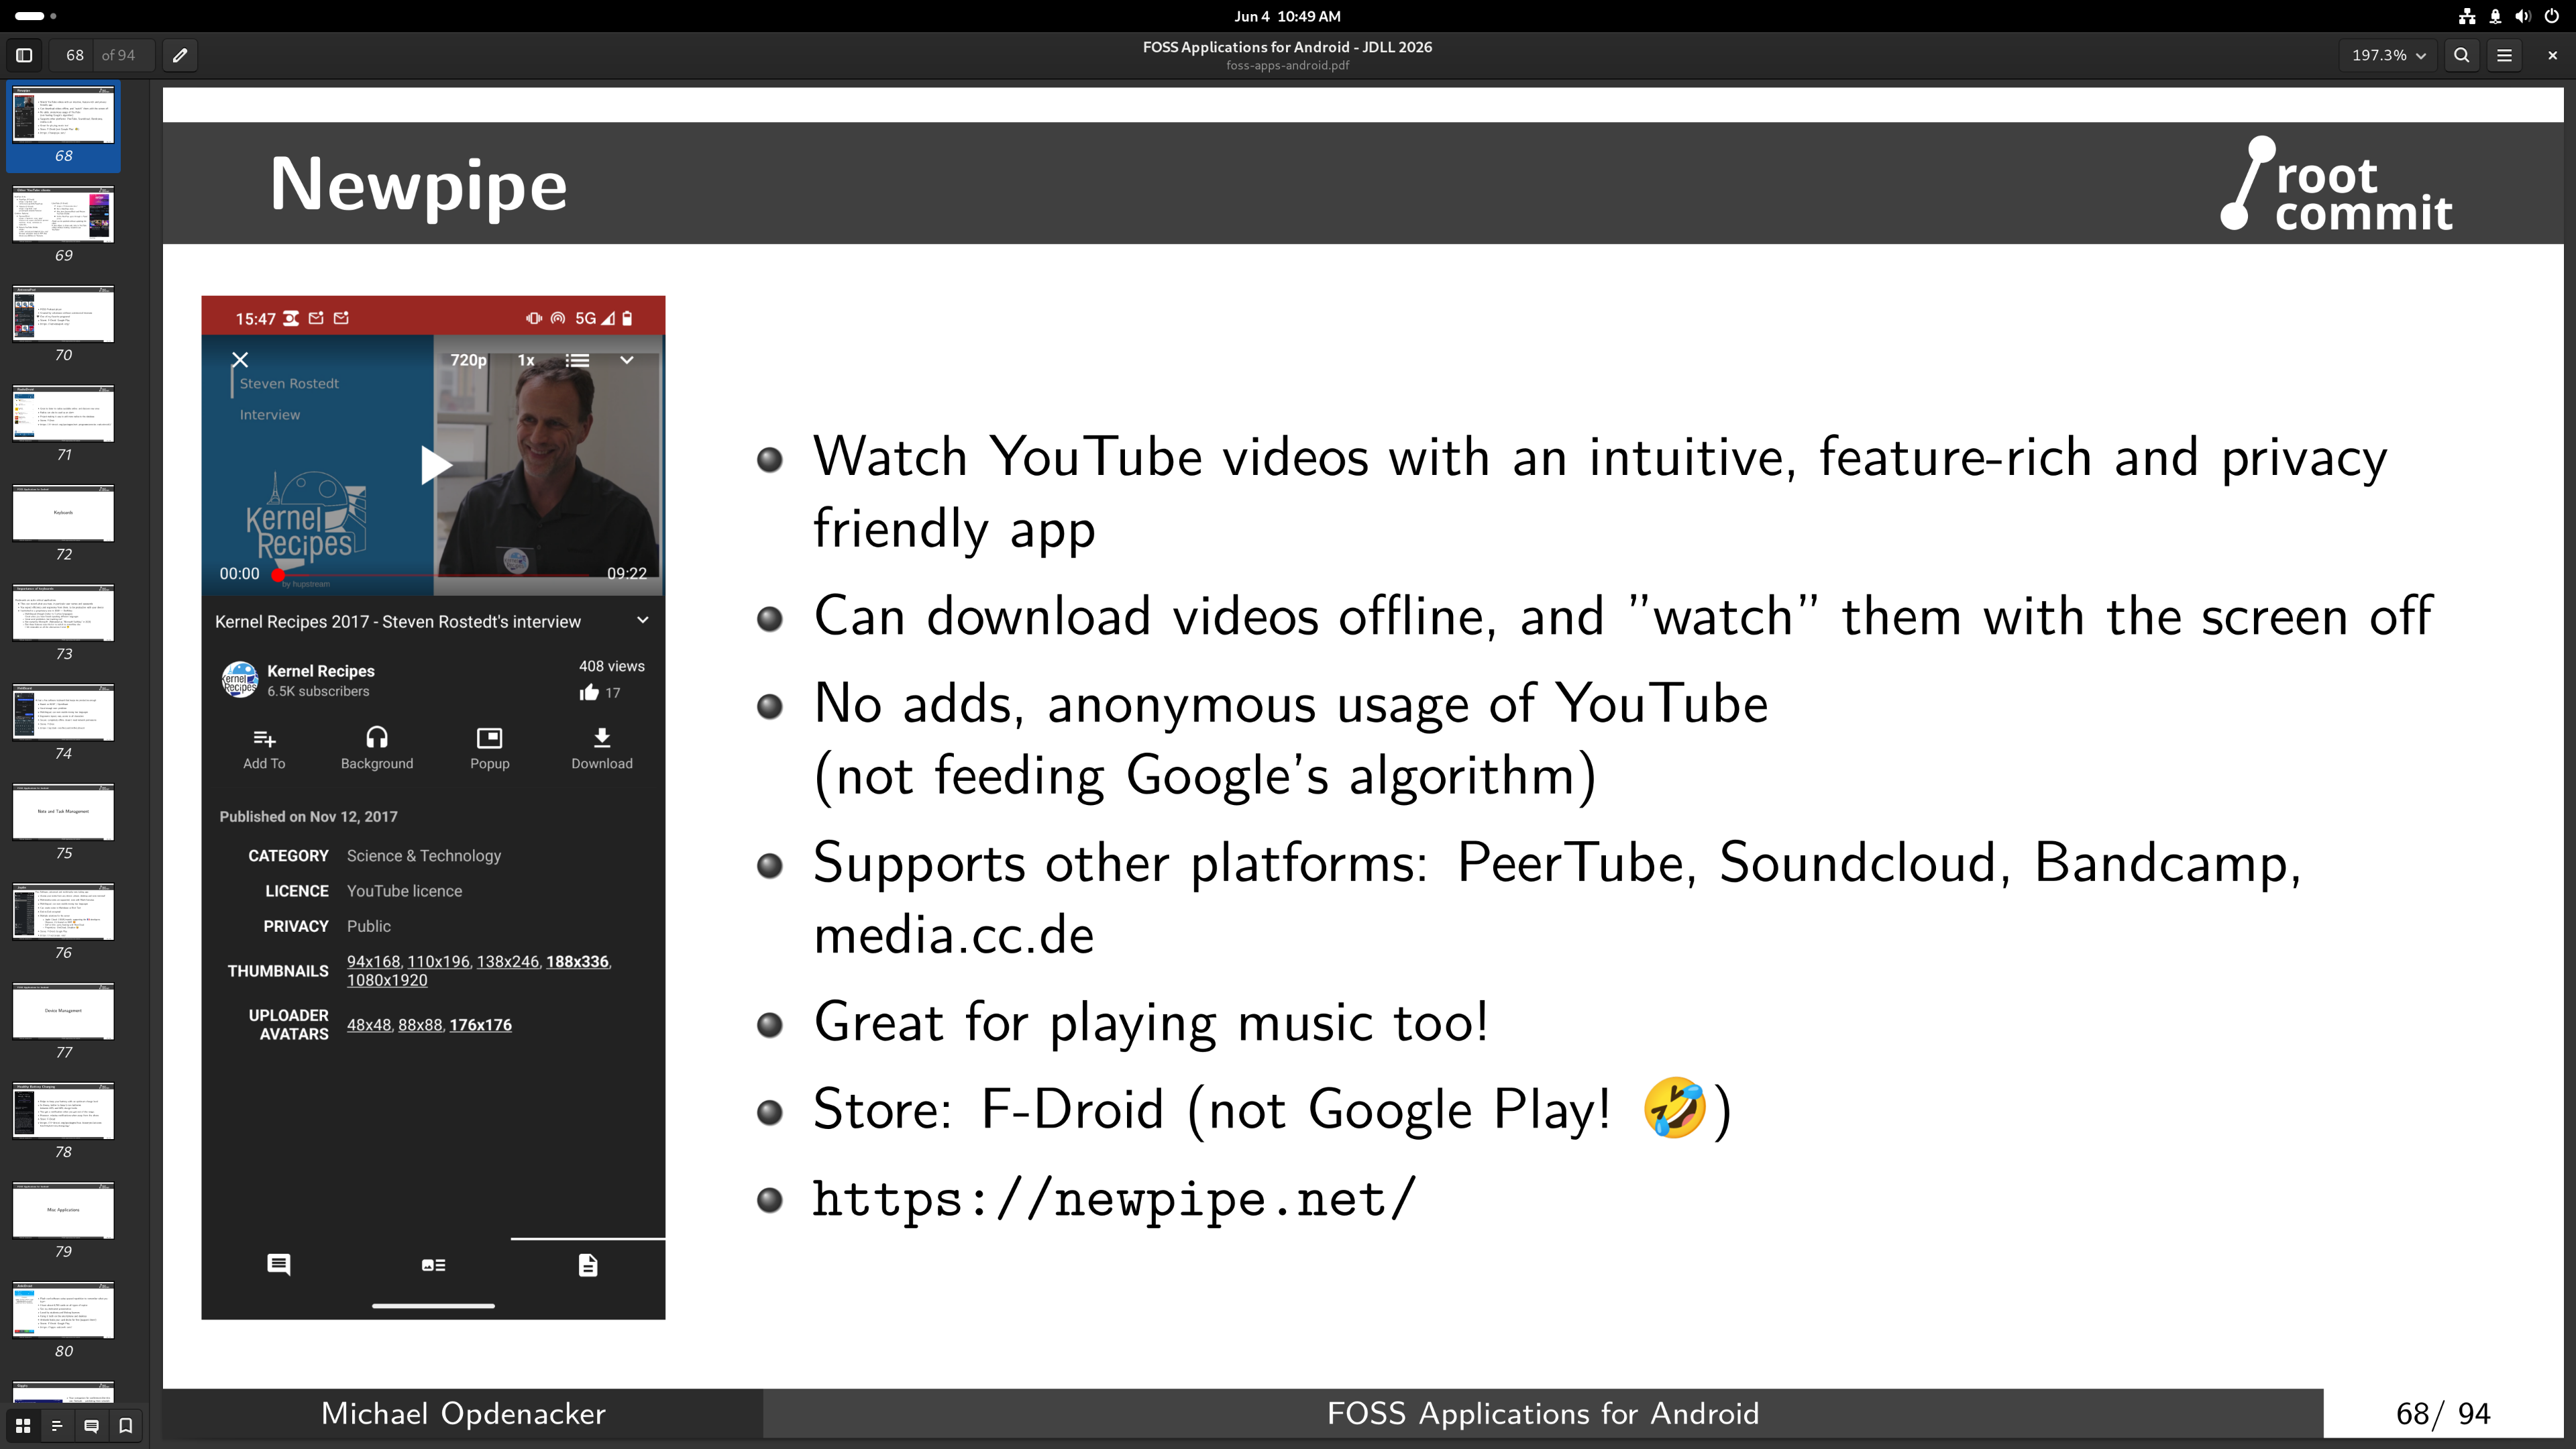Click the 1080x1920 thumbnail link
Image resolution: width=2576 pixels, height=1449 pixels.
[387, 981]
